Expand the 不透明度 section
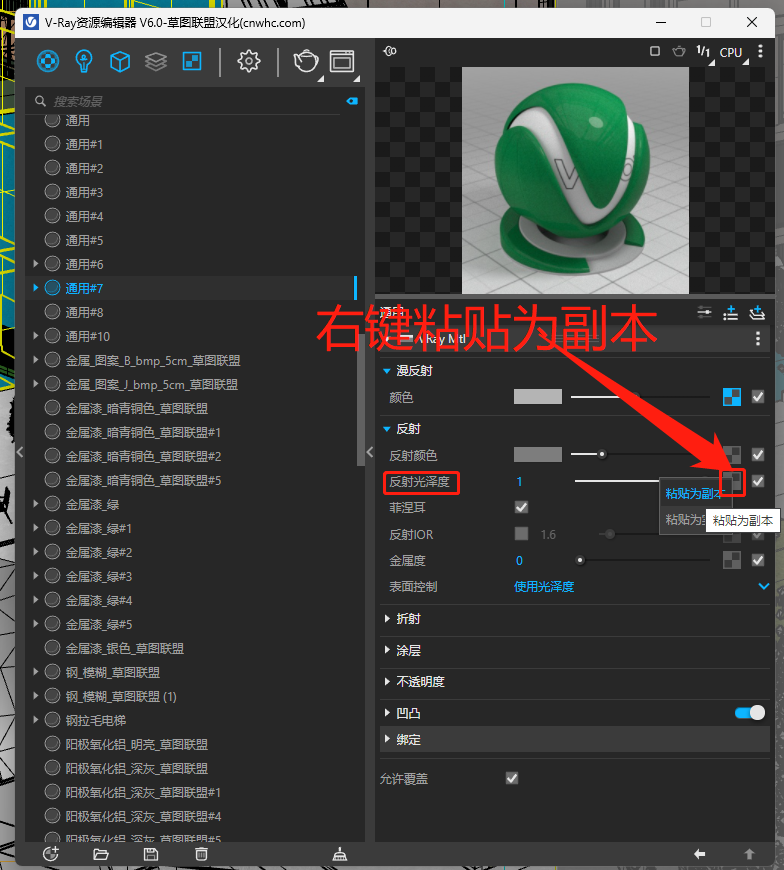Screen dimensions: 784x870 click(387, 681)
